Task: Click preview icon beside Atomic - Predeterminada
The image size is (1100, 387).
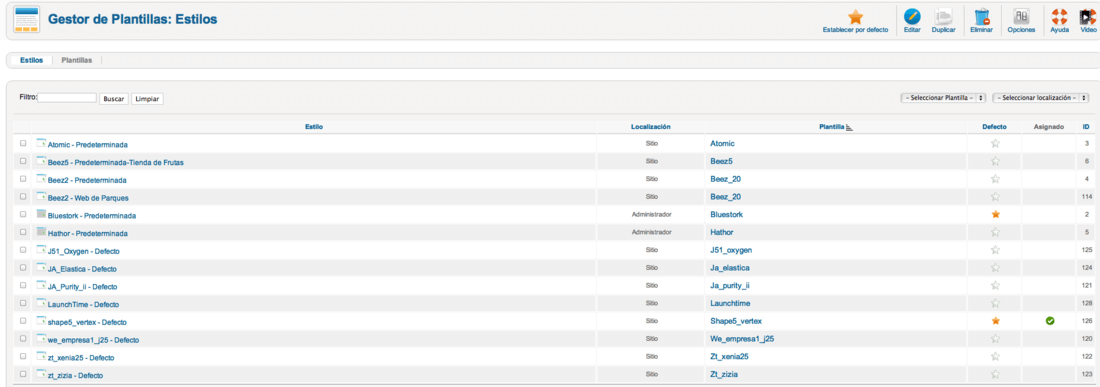Action: coord(41,143)
